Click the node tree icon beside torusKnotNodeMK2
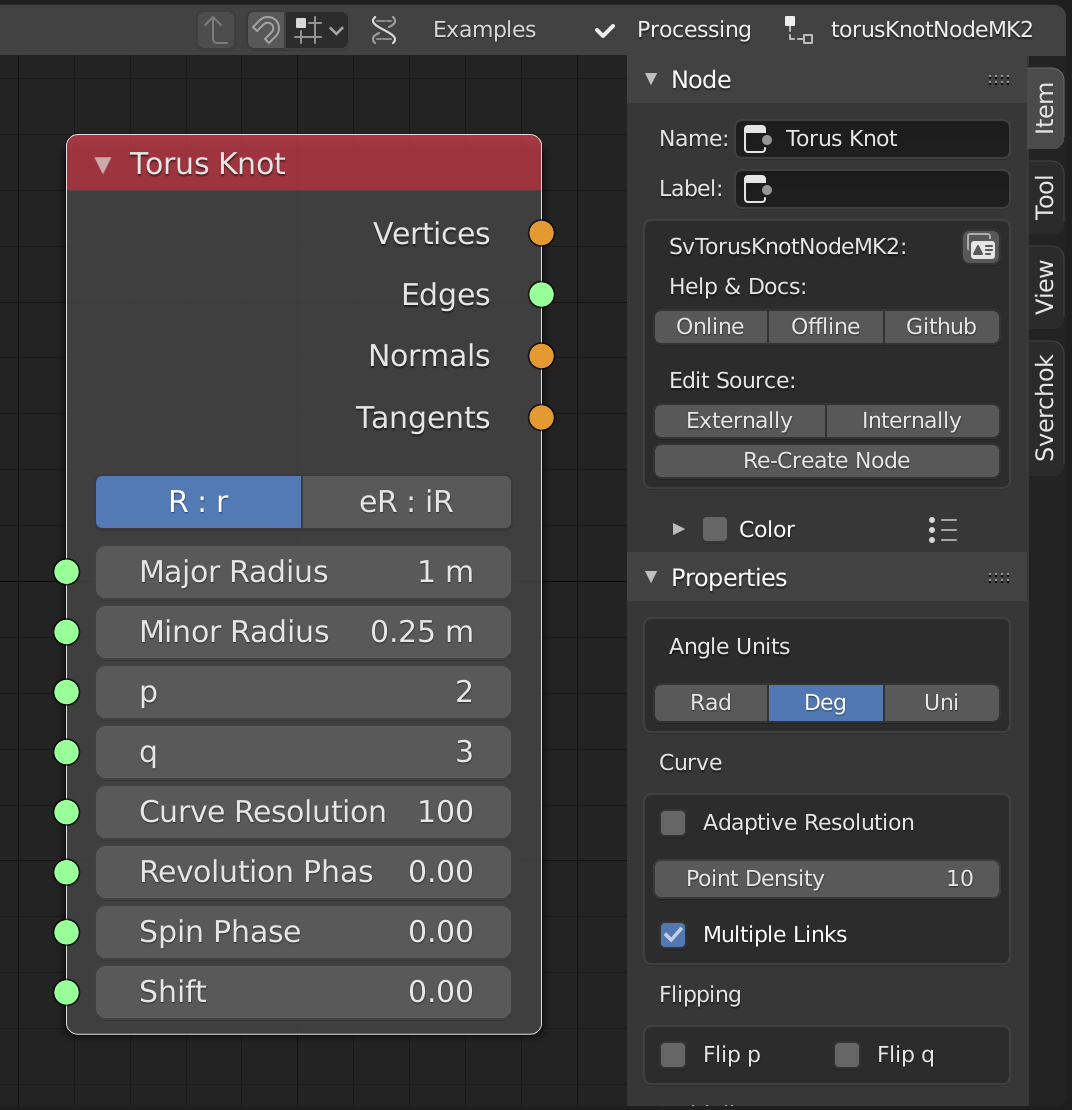This screenshot has width=1072, height=1110. coord(799,30)
